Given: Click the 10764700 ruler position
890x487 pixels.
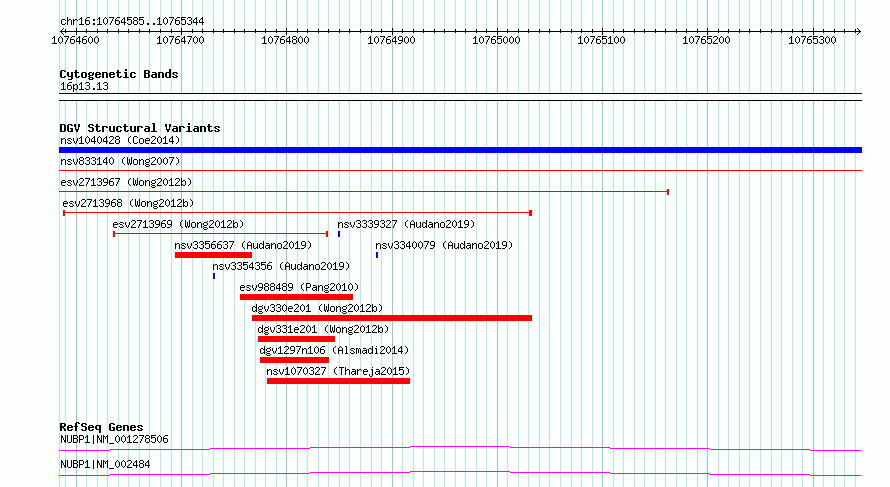Looking at the screenshot, I should 180,40.
